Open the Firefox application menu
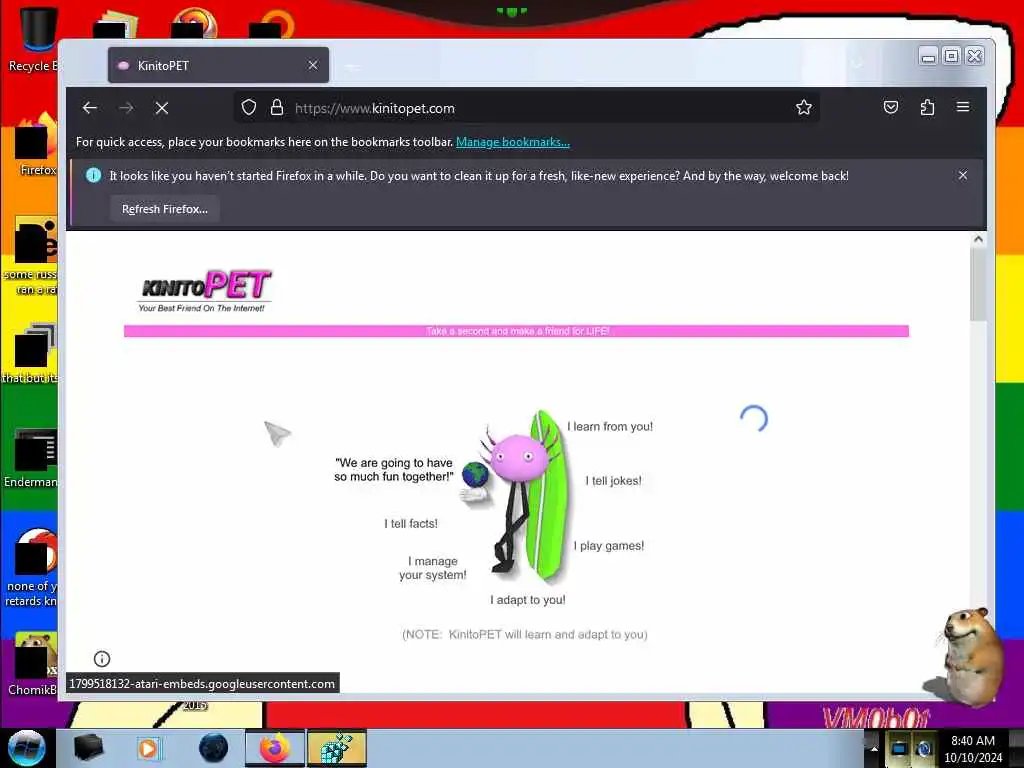Image resolution: width=1024 pixels, height=768 pixels. tap(963, 107)
